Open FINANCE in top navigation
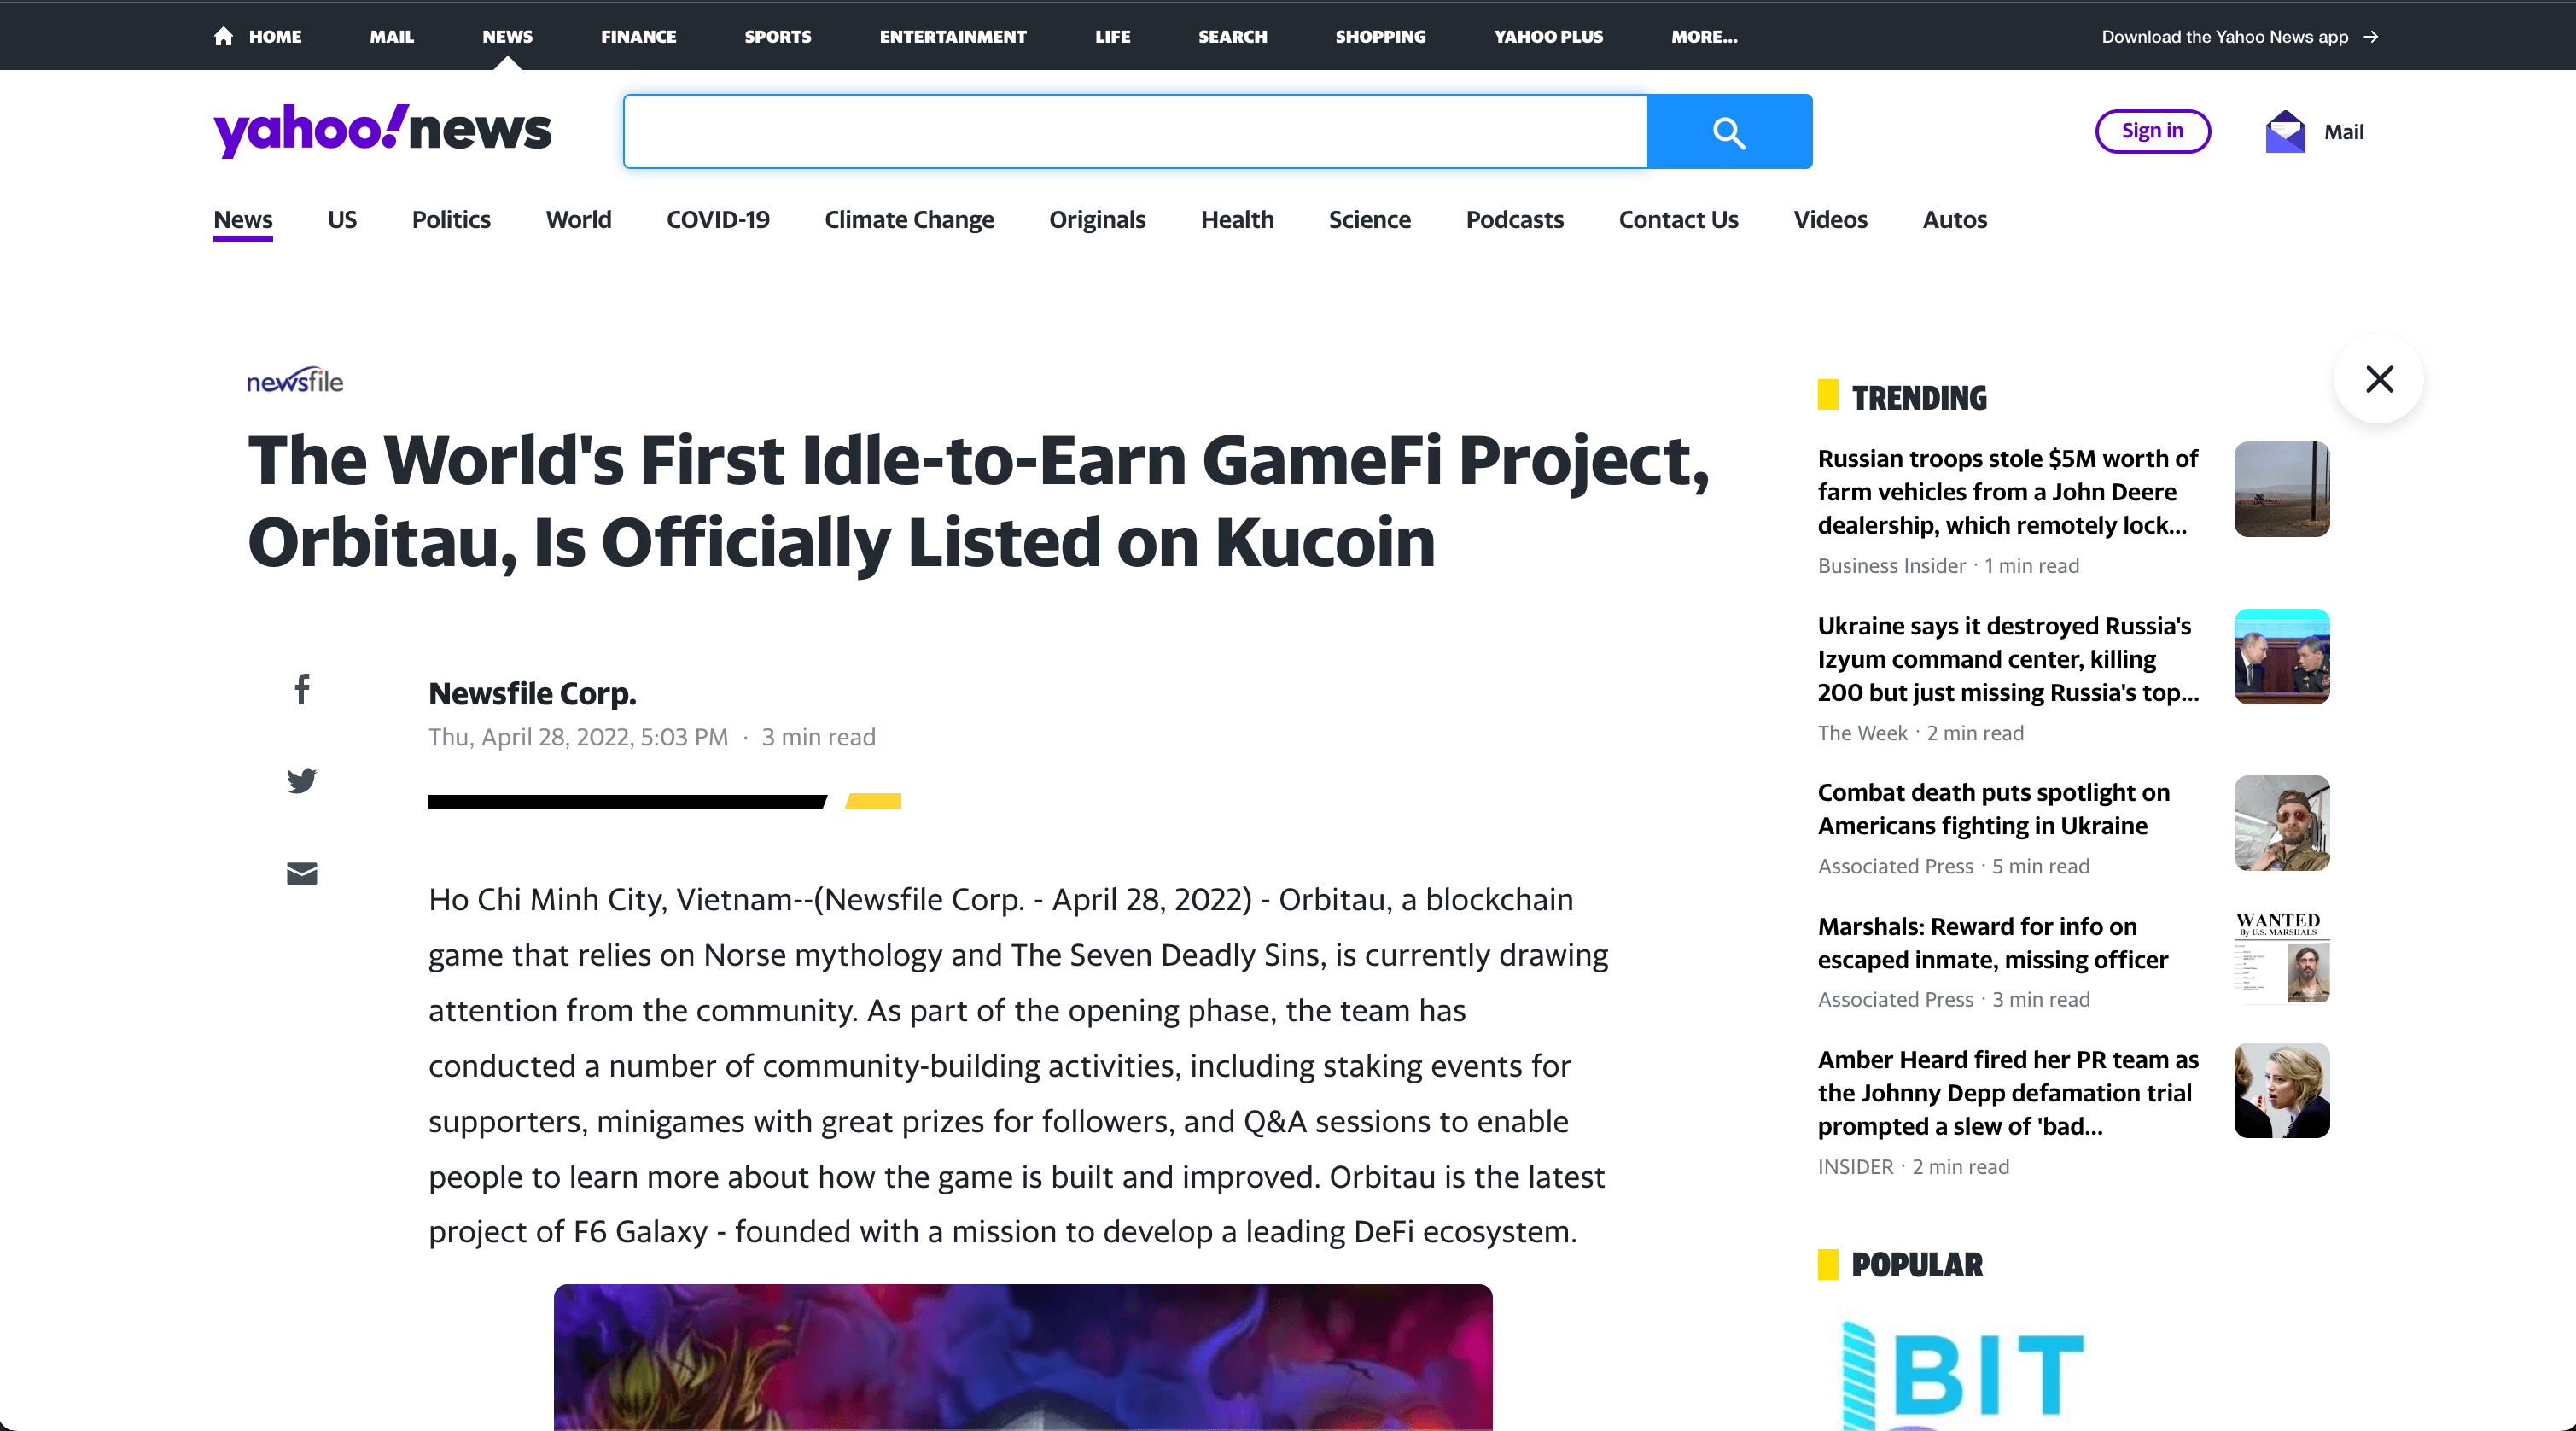The height and width of the screenshot is (1431, 2576). [x=638, y=37]
